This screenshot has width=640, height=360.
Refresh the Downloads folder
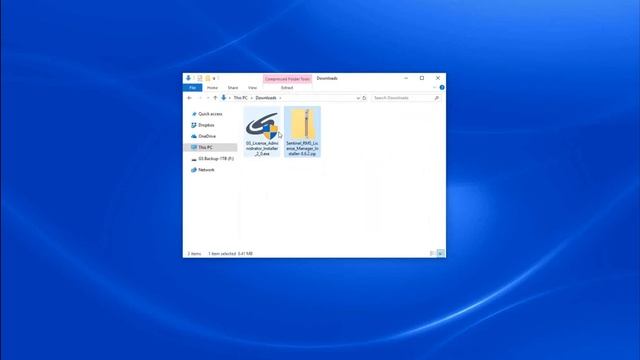tap(364, 98)
